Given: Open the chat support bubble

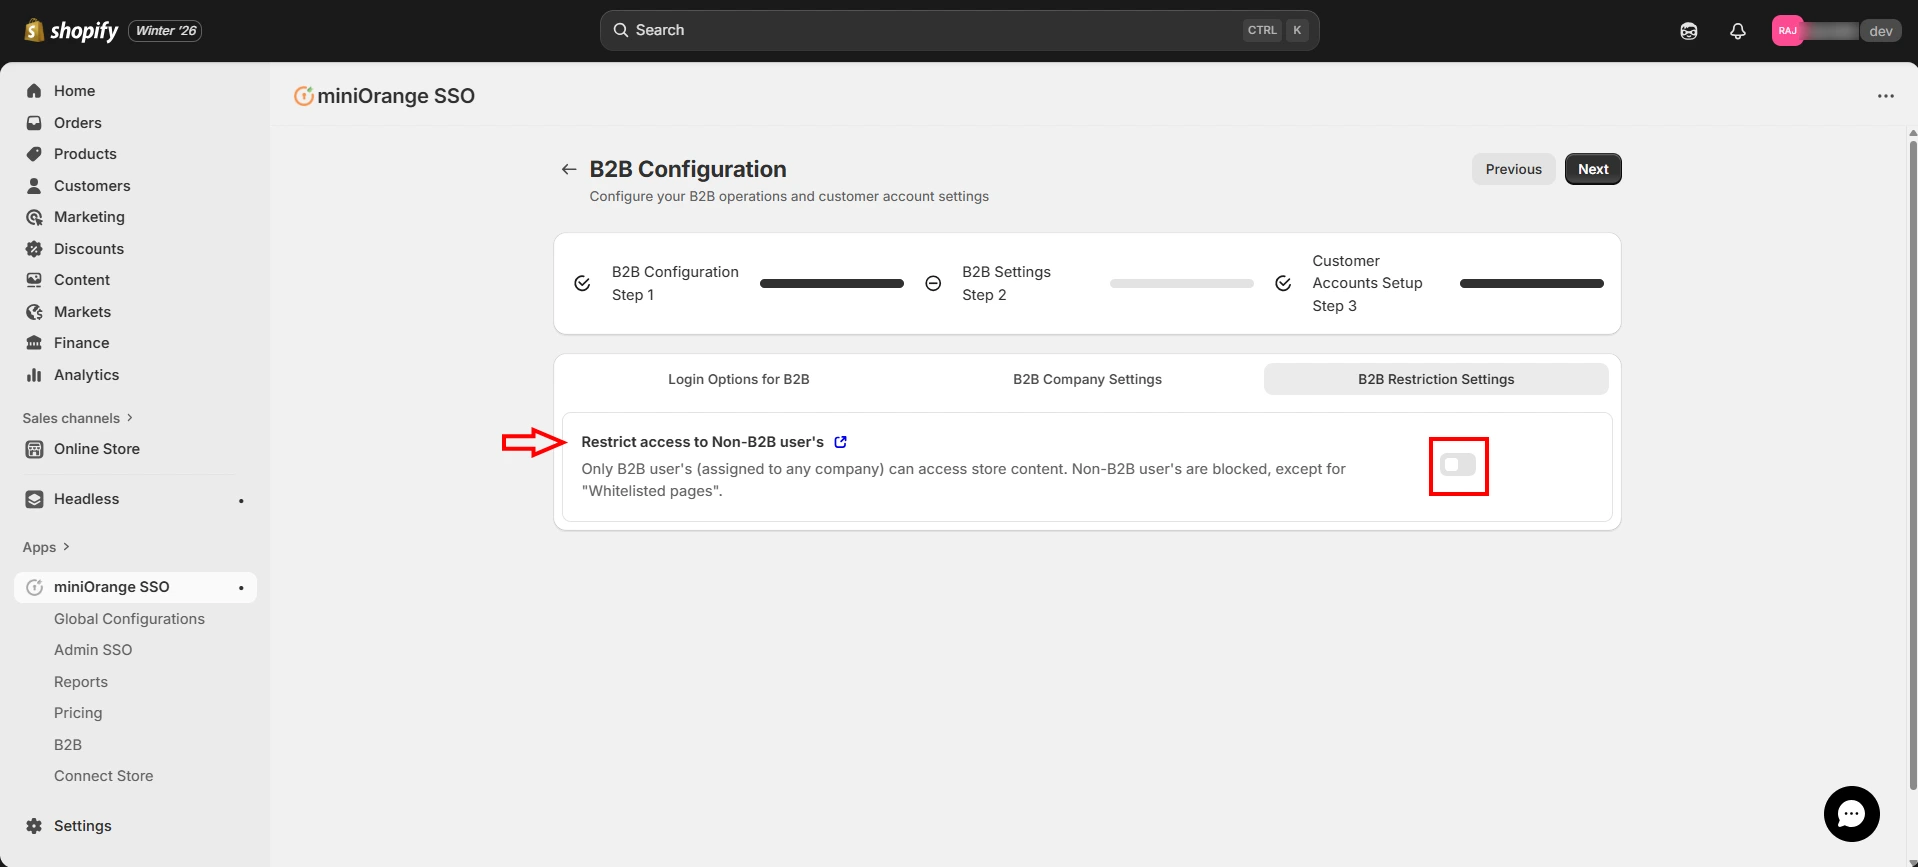Looking at the screenshot, I should pos(1852,814).
